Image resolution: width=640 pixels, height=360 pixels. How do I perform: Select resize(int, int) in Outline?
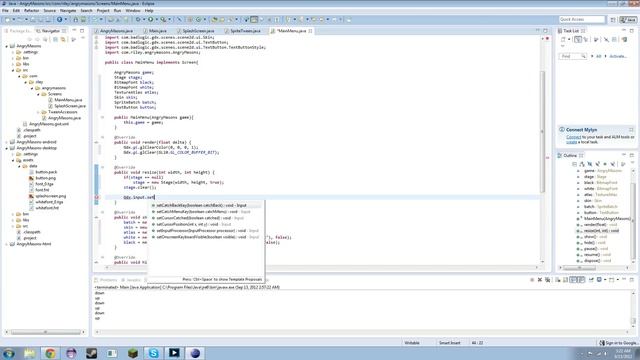pyautogui.click(x=601, y=231)
